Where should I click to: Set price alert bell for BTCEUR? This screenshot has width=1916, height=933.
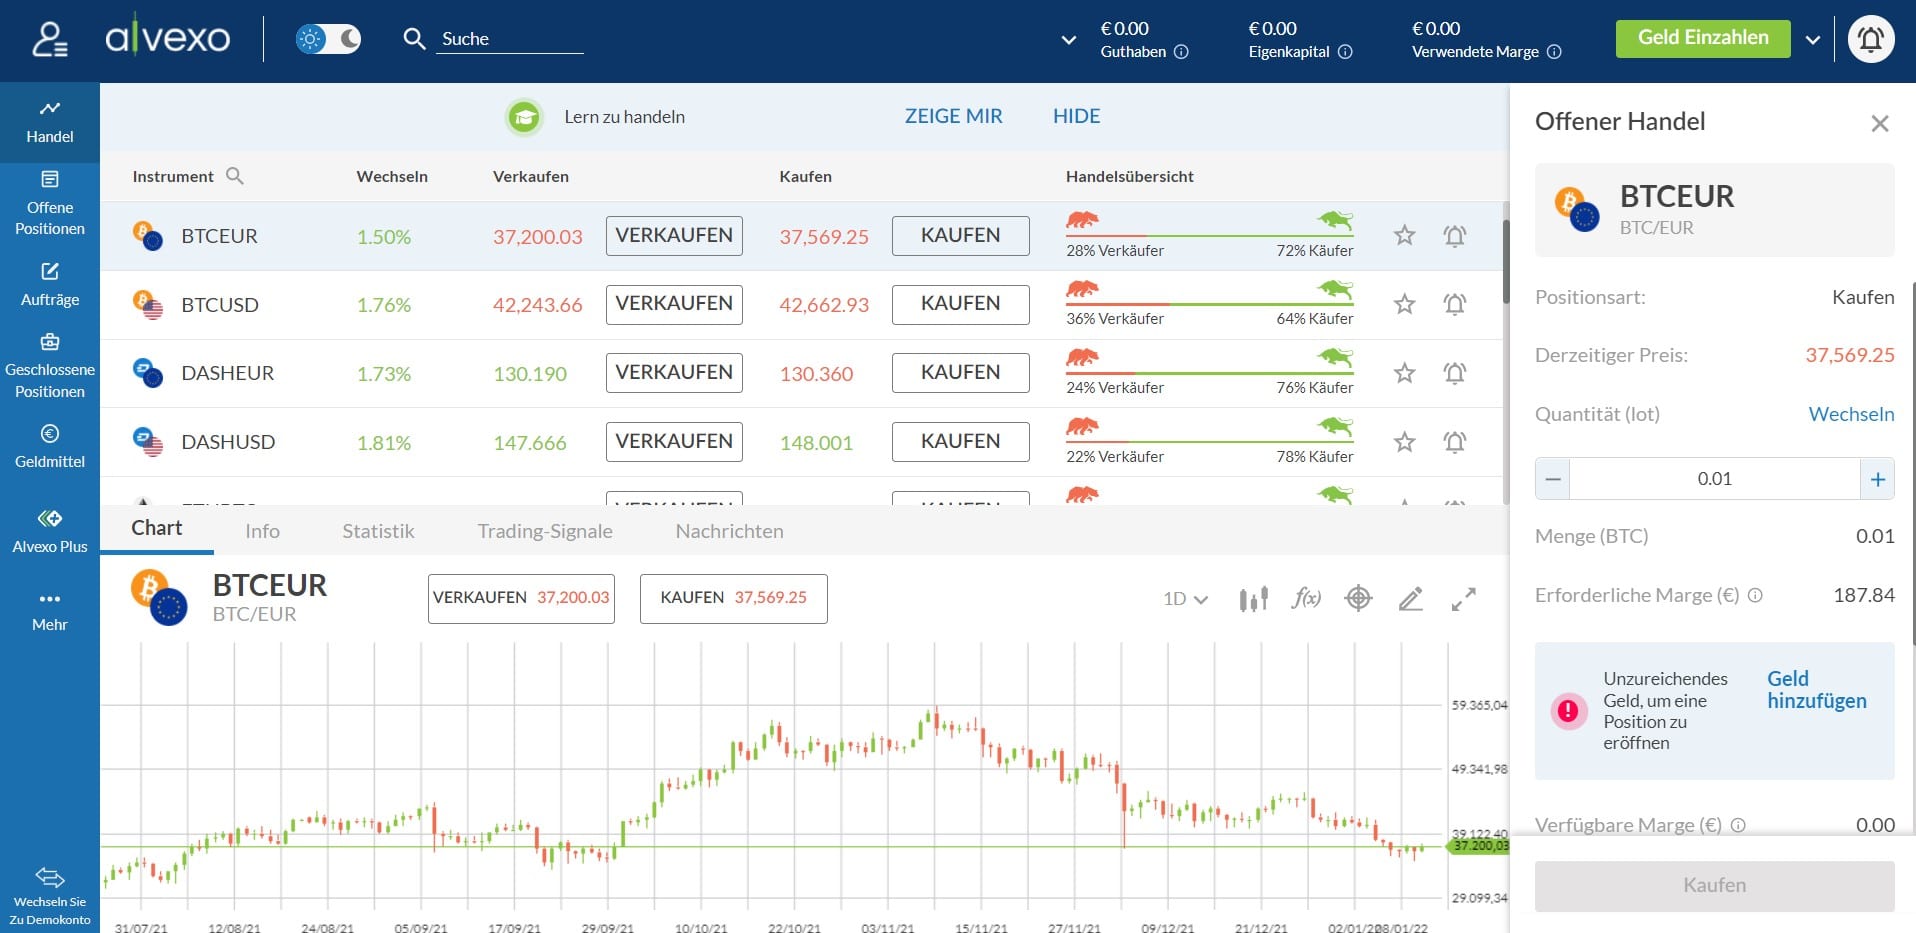1455,236
